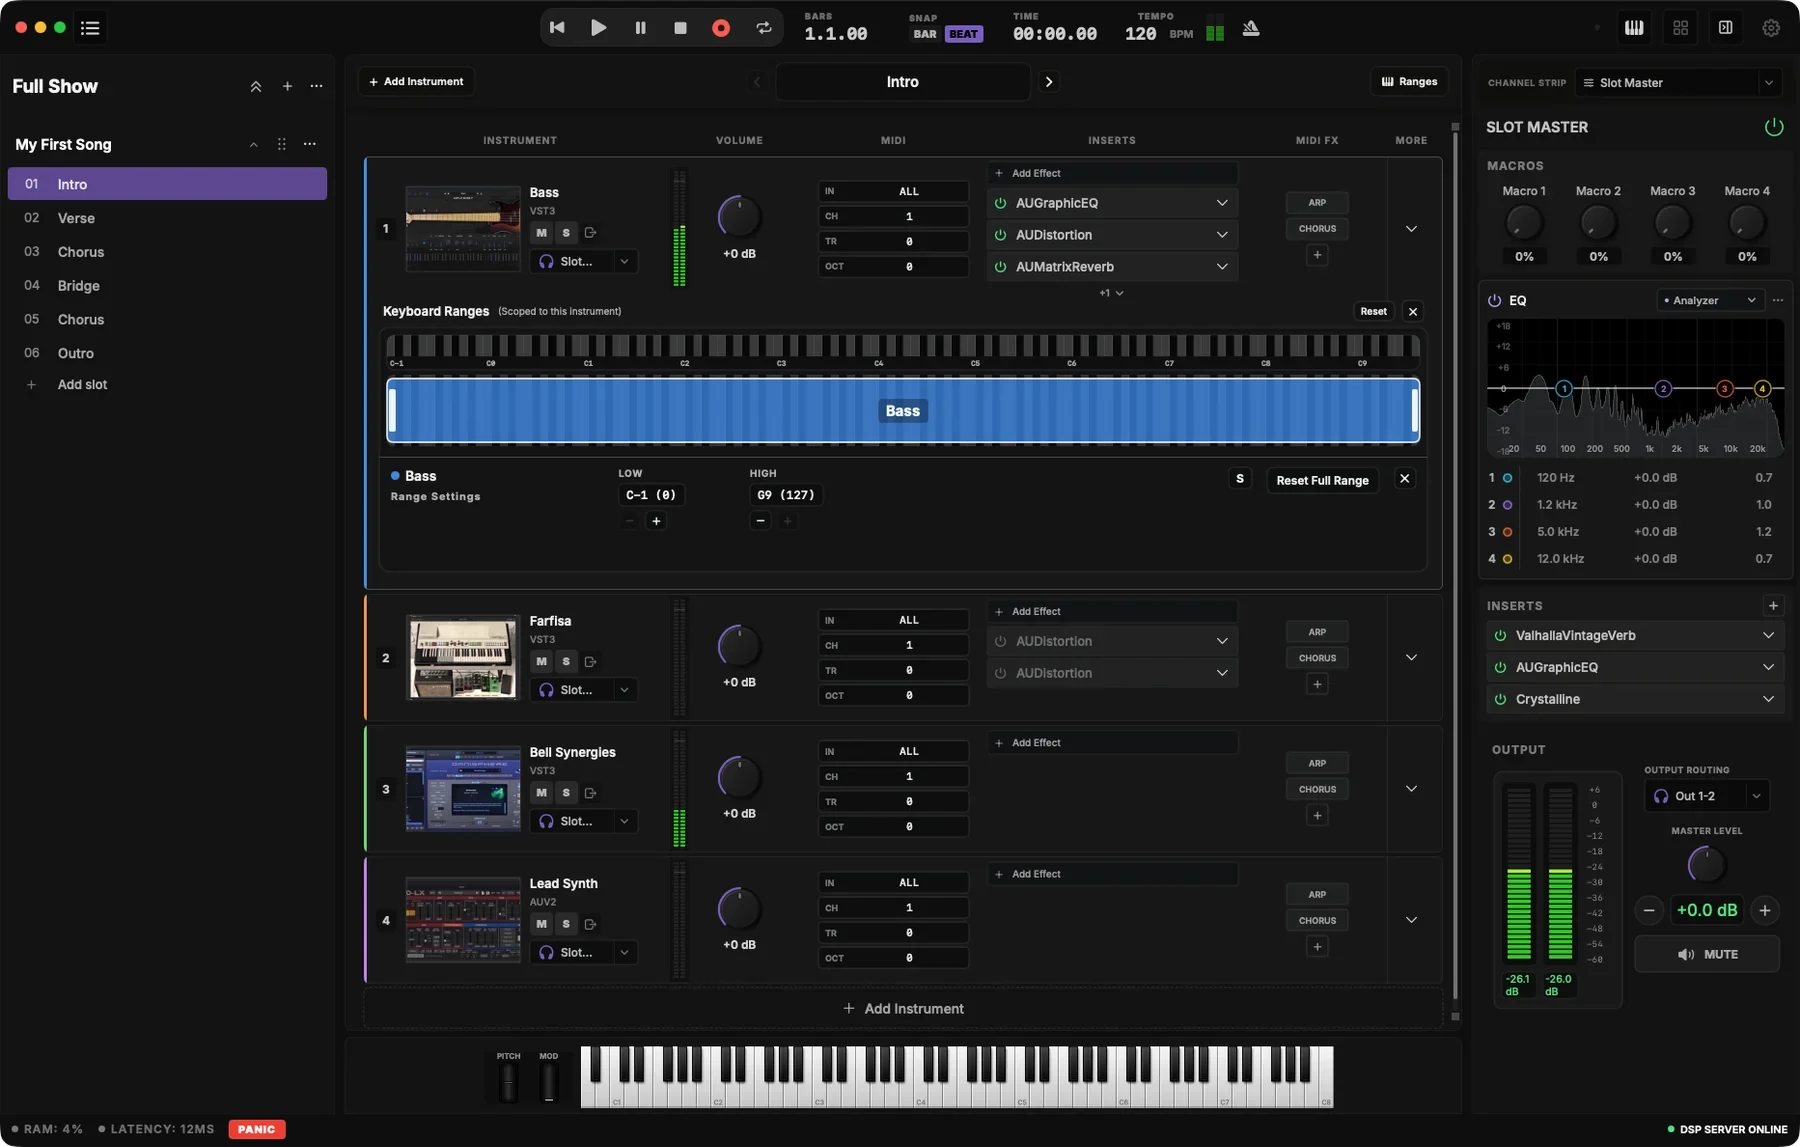The width and height of the screenshot is (1800, 1147).
Task: Expand the Farfisa instrument row chevron
Action: pyautogui.click(x=1411, y=658)
